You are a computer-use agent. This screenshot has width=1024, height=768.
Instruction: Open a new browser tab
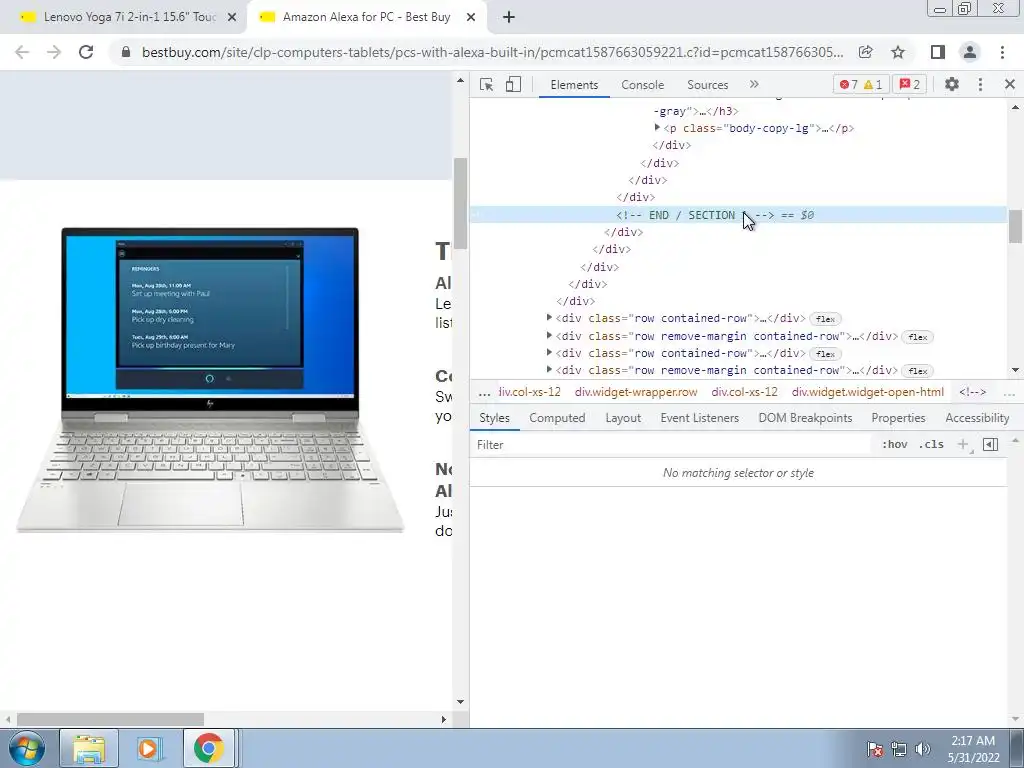pyautogui.click(x=509, y=18)
